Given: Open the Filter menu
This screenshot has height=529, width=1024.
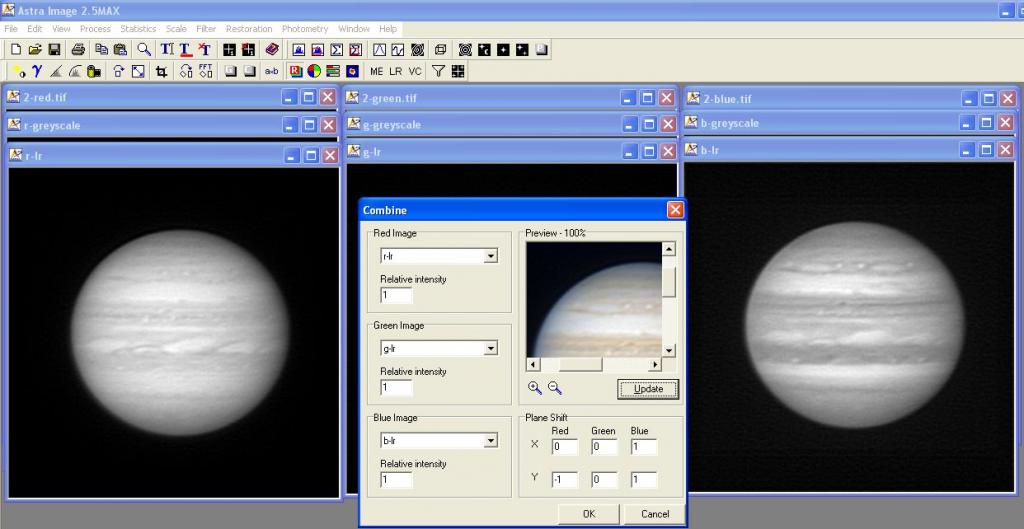Looking at the screenshot, I should [206, 29].
